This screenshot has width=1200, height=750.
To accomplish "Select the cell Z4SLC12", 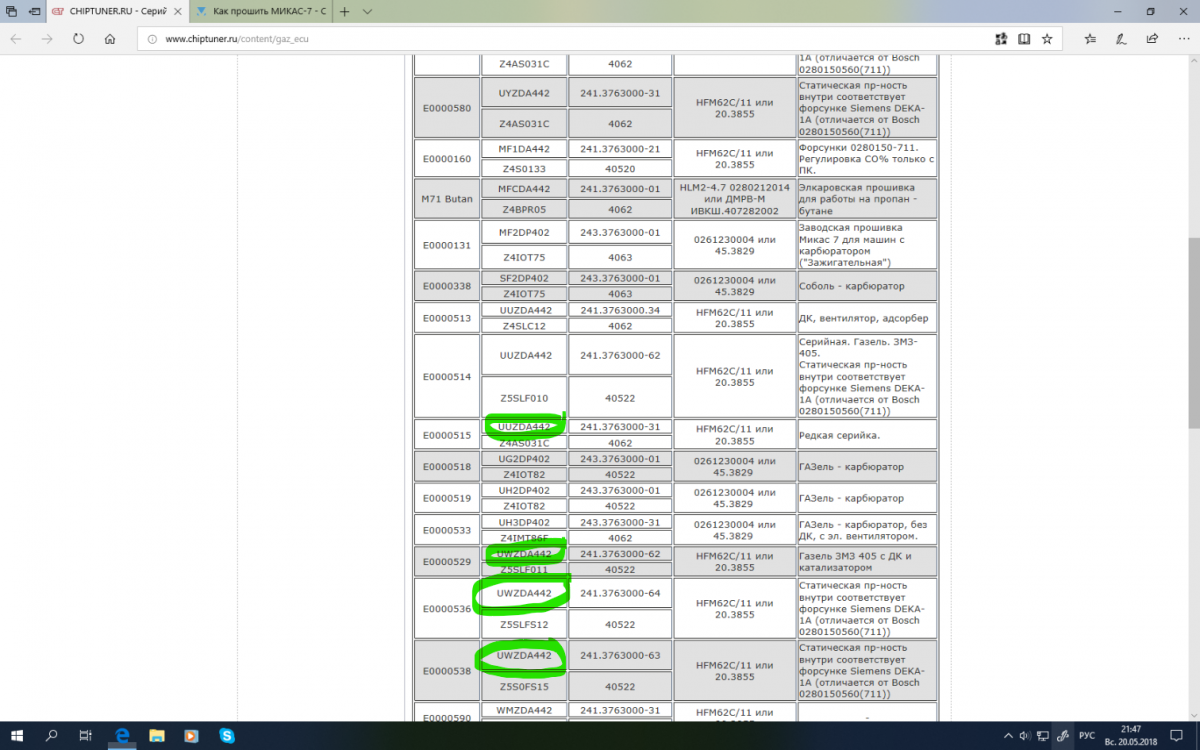I will coord(524,326).
